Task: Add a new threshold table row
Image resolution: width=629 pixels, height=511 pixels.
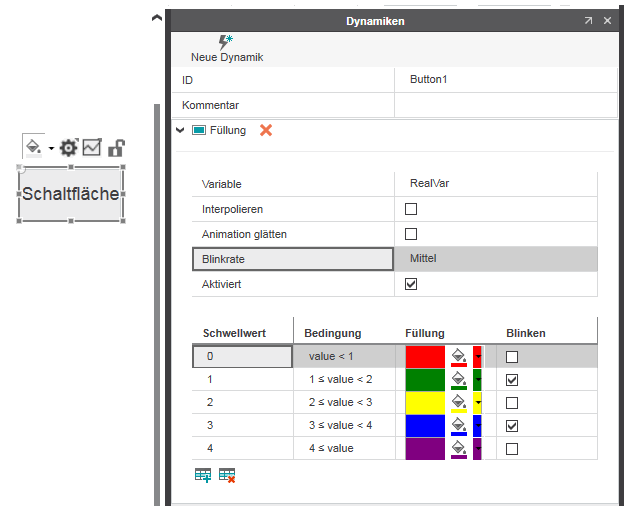Action: [203, 476]
